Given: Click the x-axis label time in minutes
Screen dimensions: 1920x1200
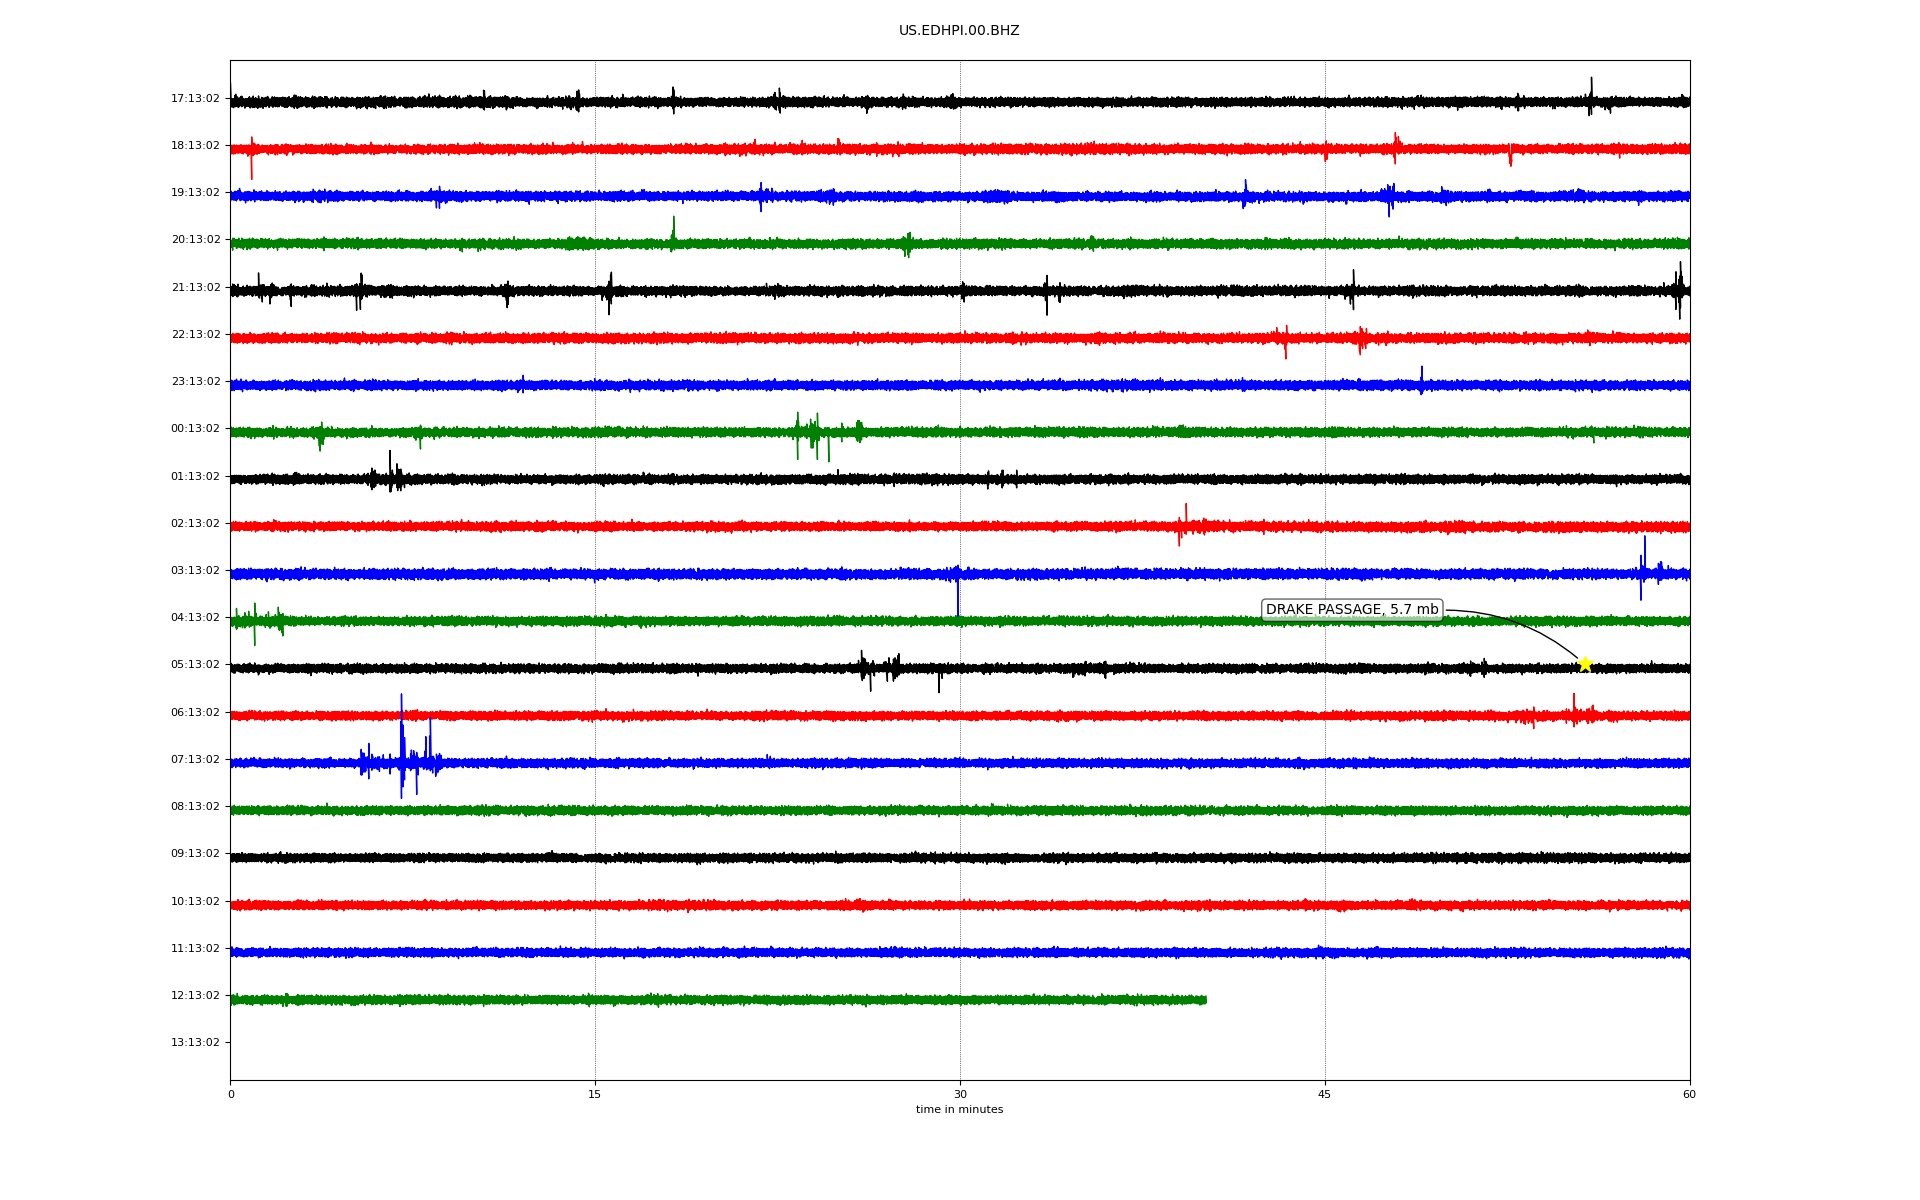Looking at the screenshot, I should pyautogui.click(x=959, y=1110).
